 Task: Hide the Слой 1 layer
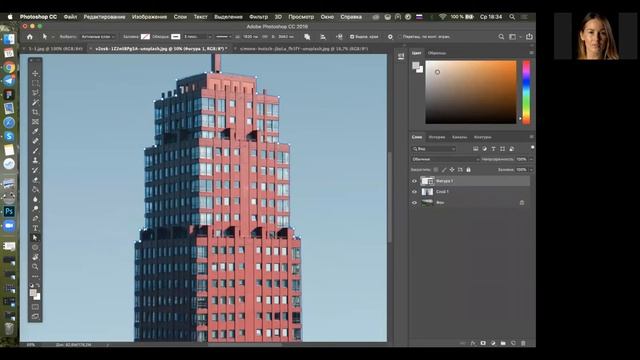click(414, 191)
